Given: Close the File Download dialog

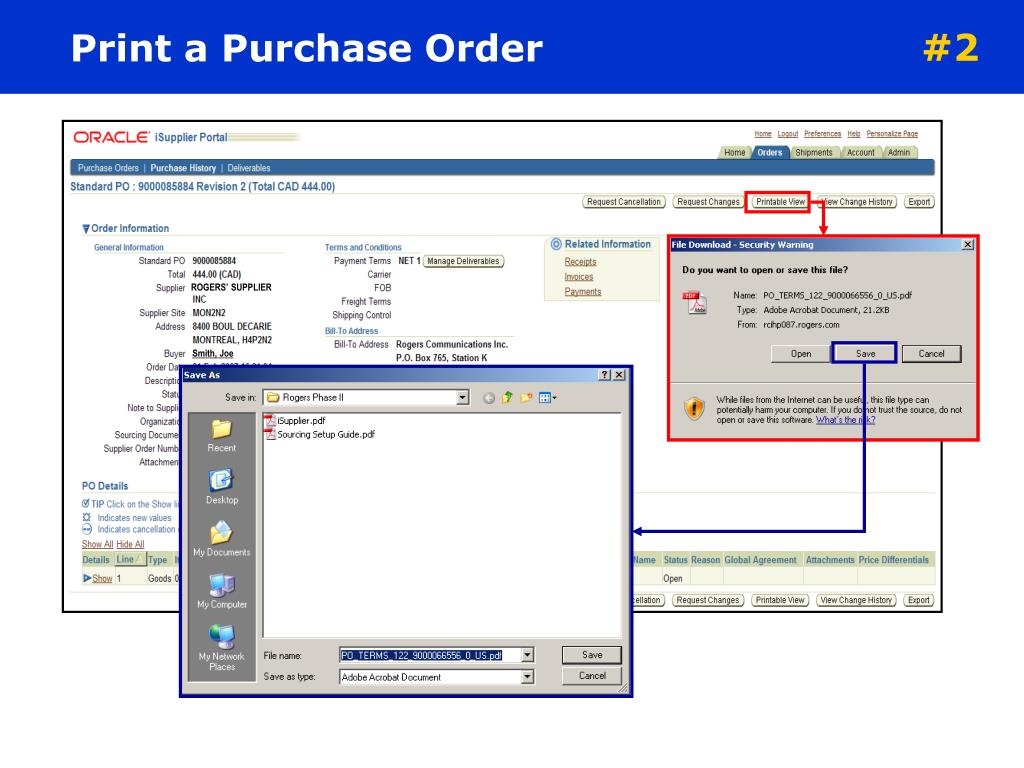Looking at the screenshot, I should click(967, 244).
